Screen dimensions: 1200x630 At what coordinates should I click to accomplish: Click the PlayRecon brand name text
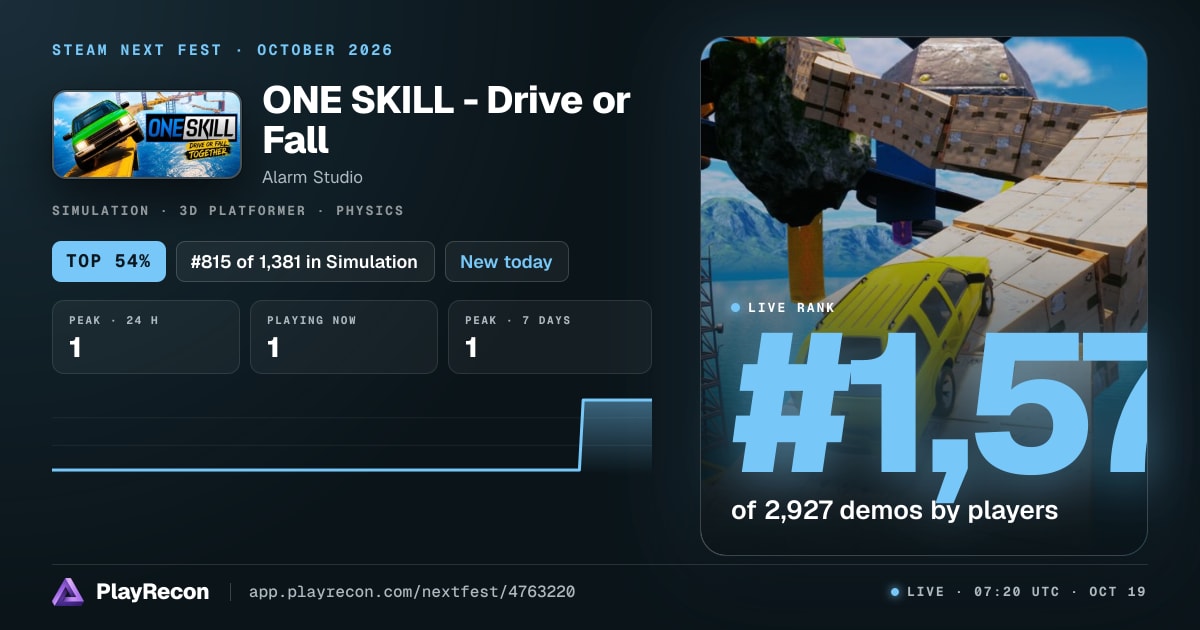point(153,592)
